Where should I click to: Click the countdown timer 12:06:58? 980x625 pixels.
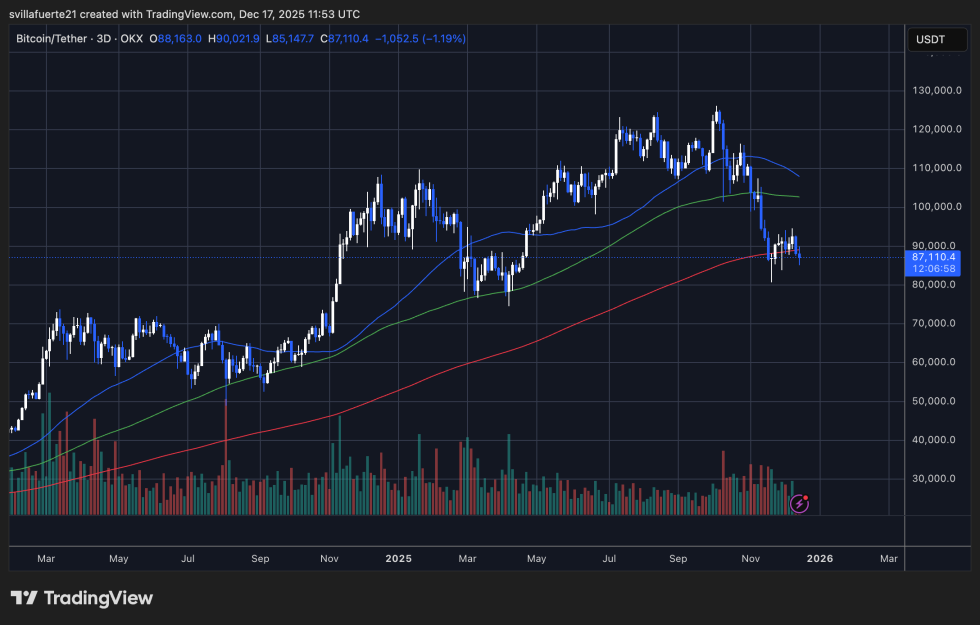[x=935, y=270]
